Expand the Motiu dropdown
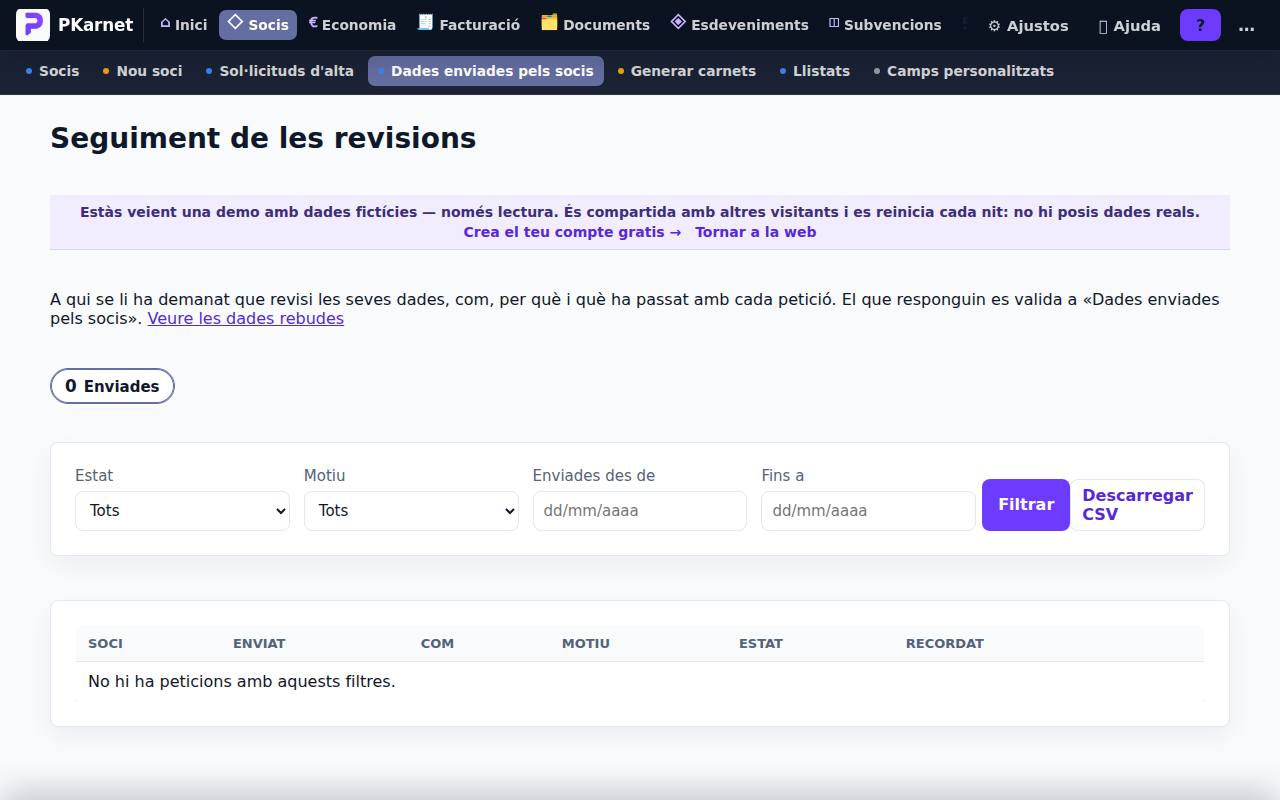 point(411,510)
